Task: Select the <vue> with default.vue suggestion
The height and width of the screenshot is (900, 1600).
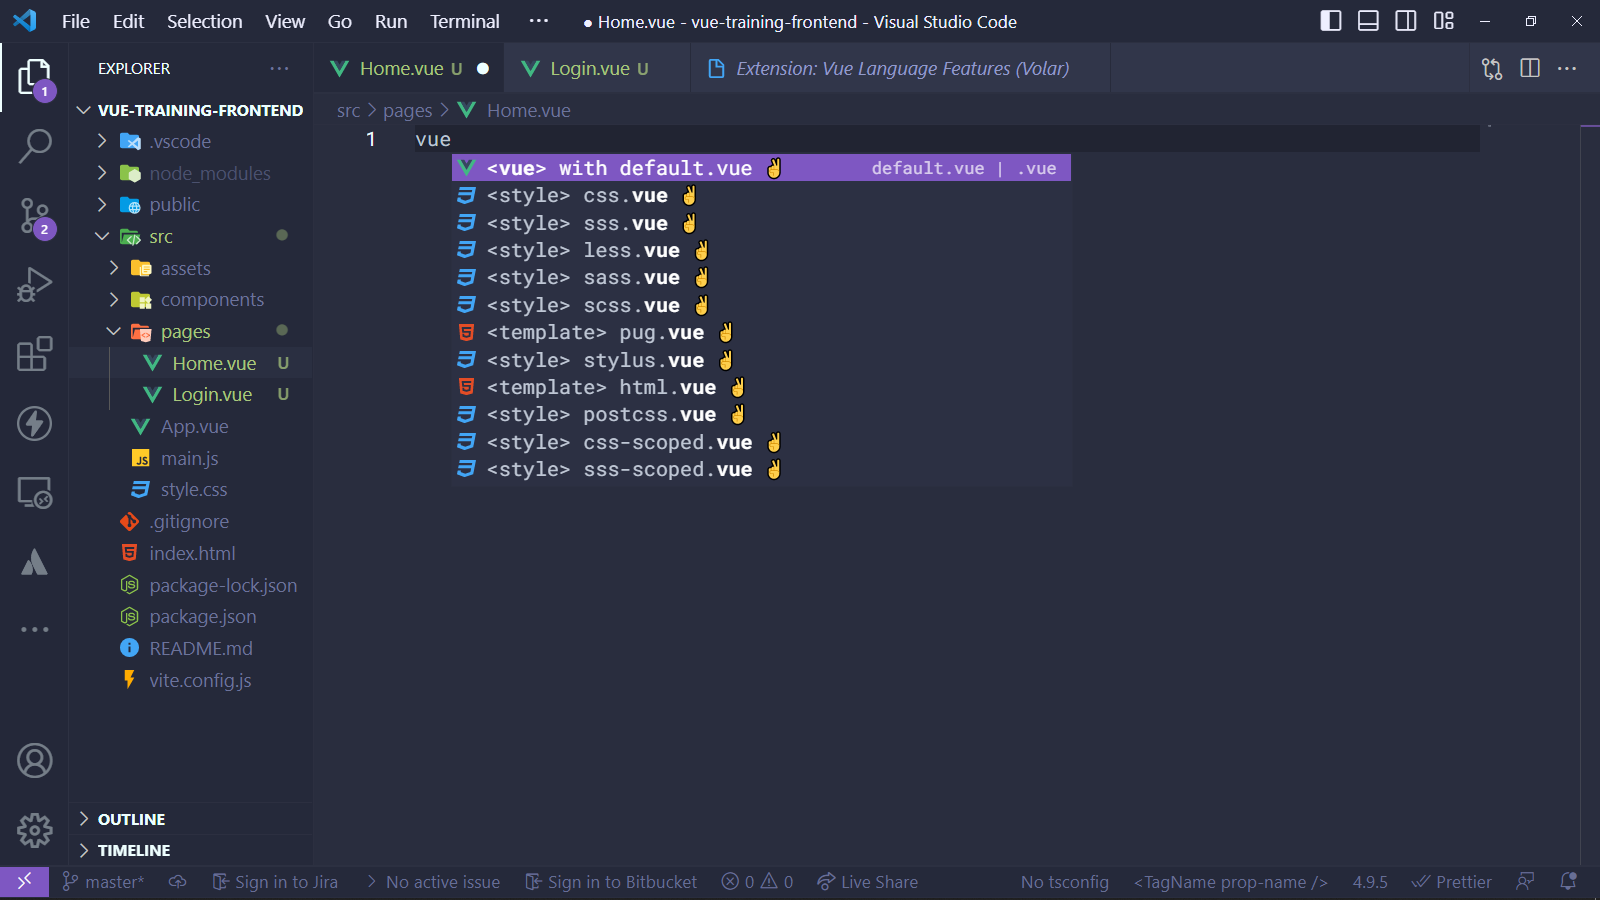Action: coord(761,168)
